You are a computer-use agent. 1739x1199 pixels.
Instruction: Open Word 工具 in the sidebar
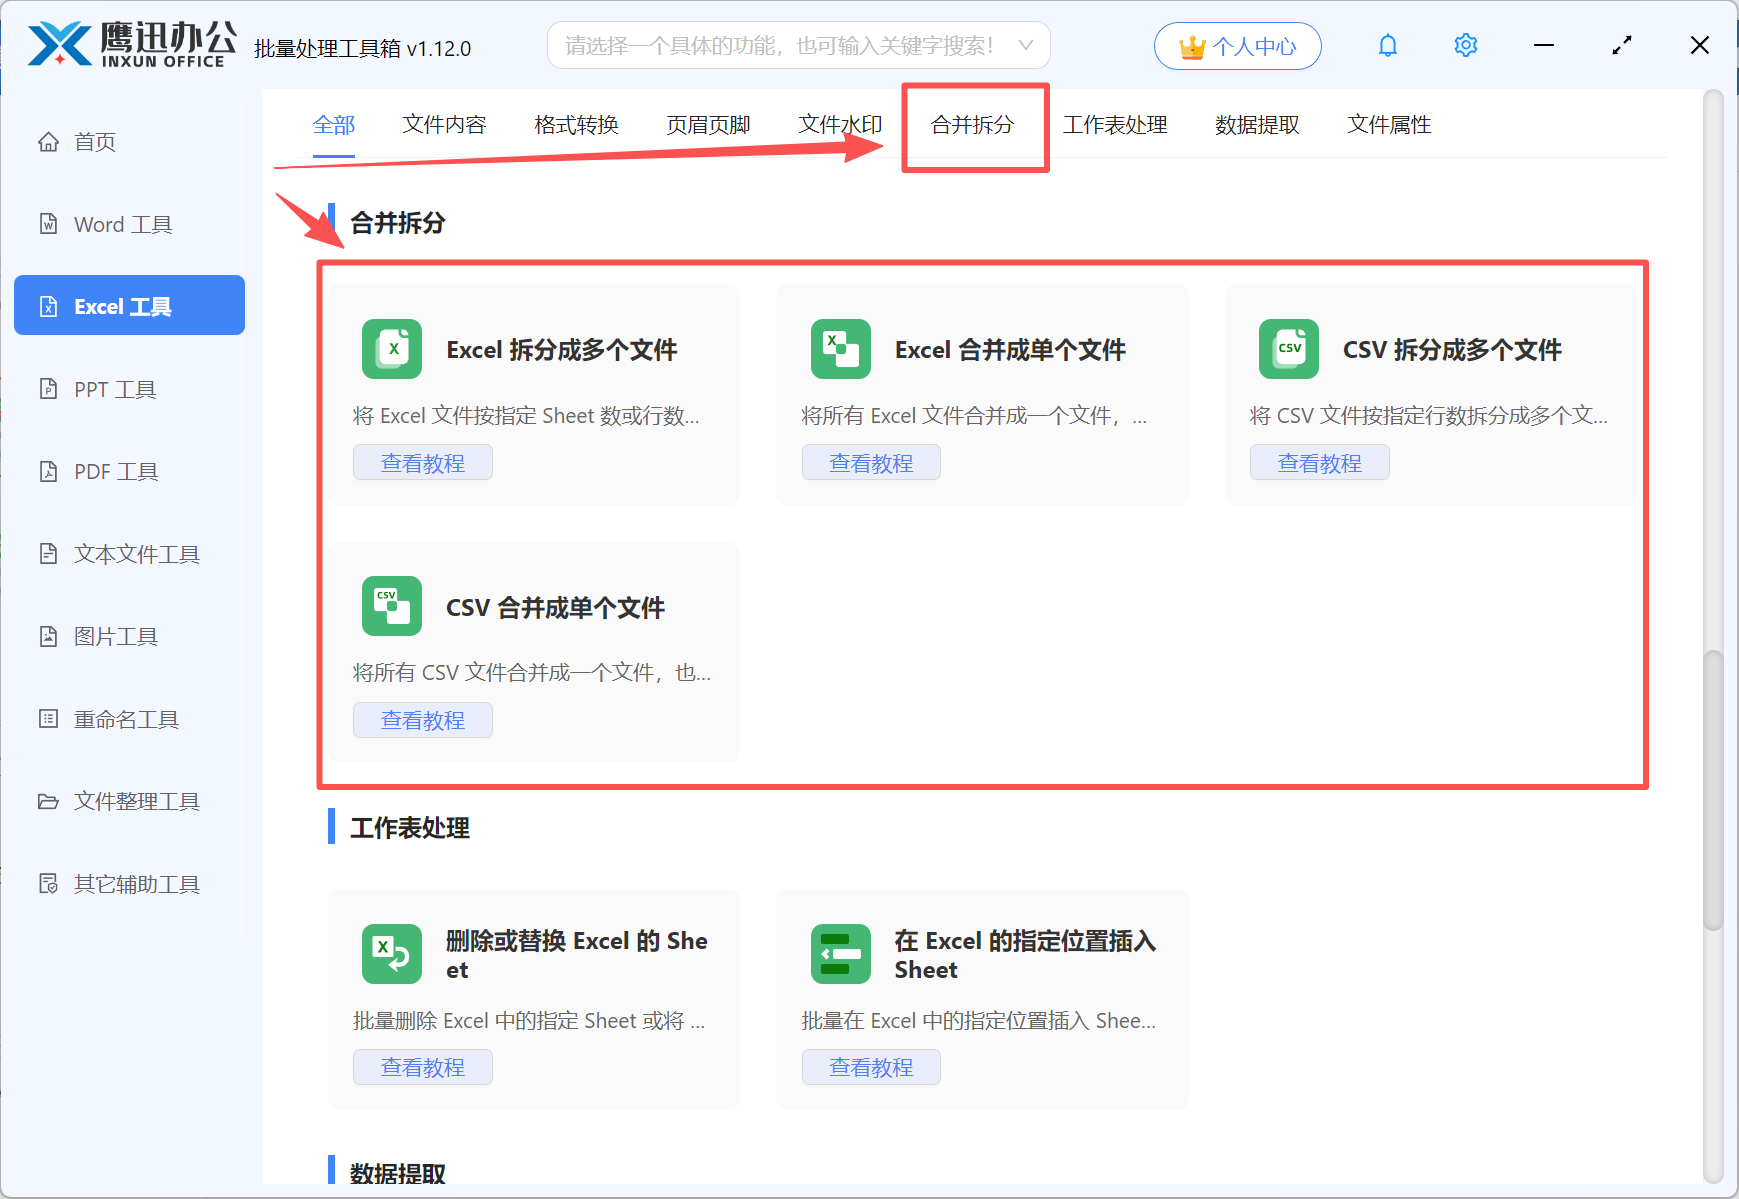(122, 225)
